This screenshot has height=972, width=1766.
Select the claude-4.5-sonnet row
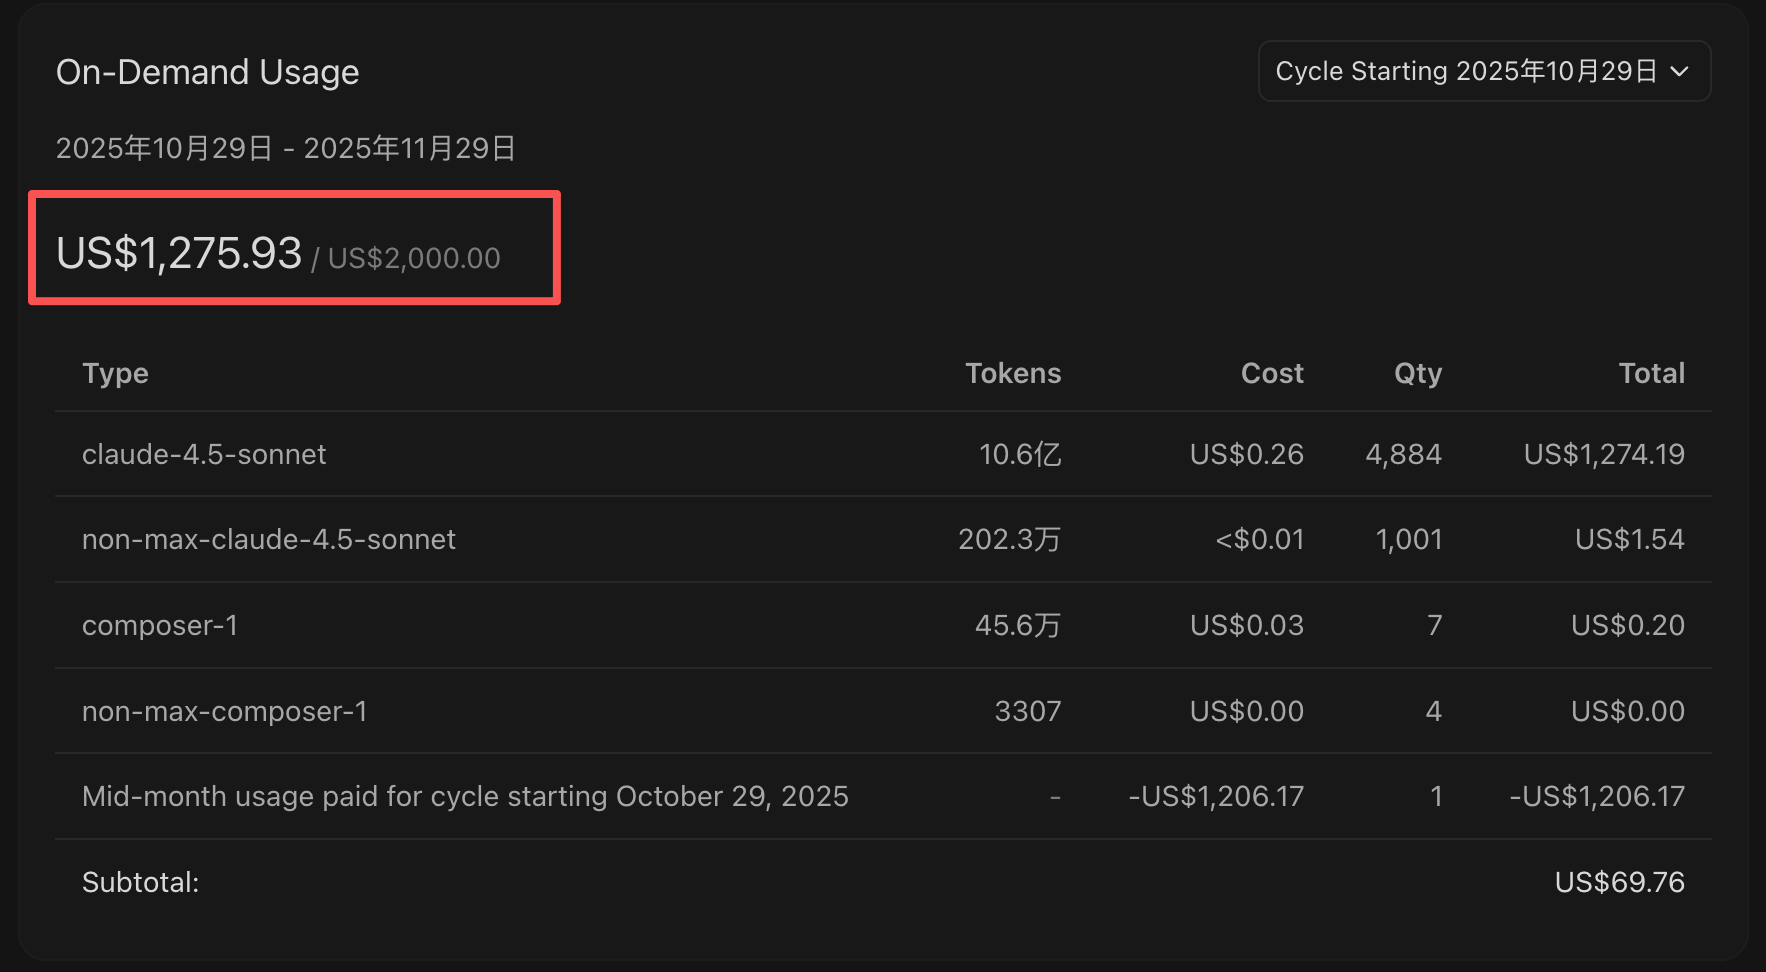204,454
